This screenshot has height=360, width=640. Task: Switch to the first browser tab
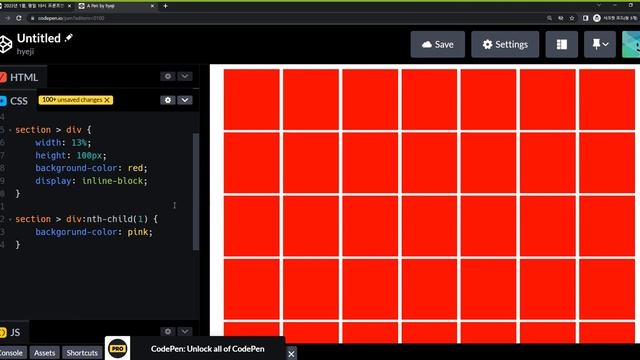[x=35, y=6]
